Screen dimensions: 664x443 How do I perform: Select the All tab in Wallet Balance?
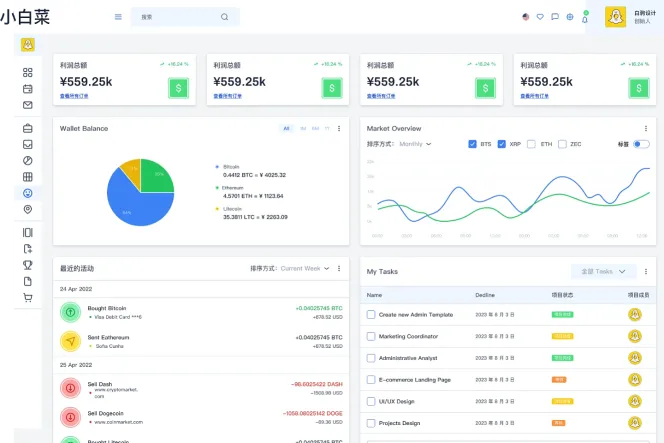pos(287,128)
